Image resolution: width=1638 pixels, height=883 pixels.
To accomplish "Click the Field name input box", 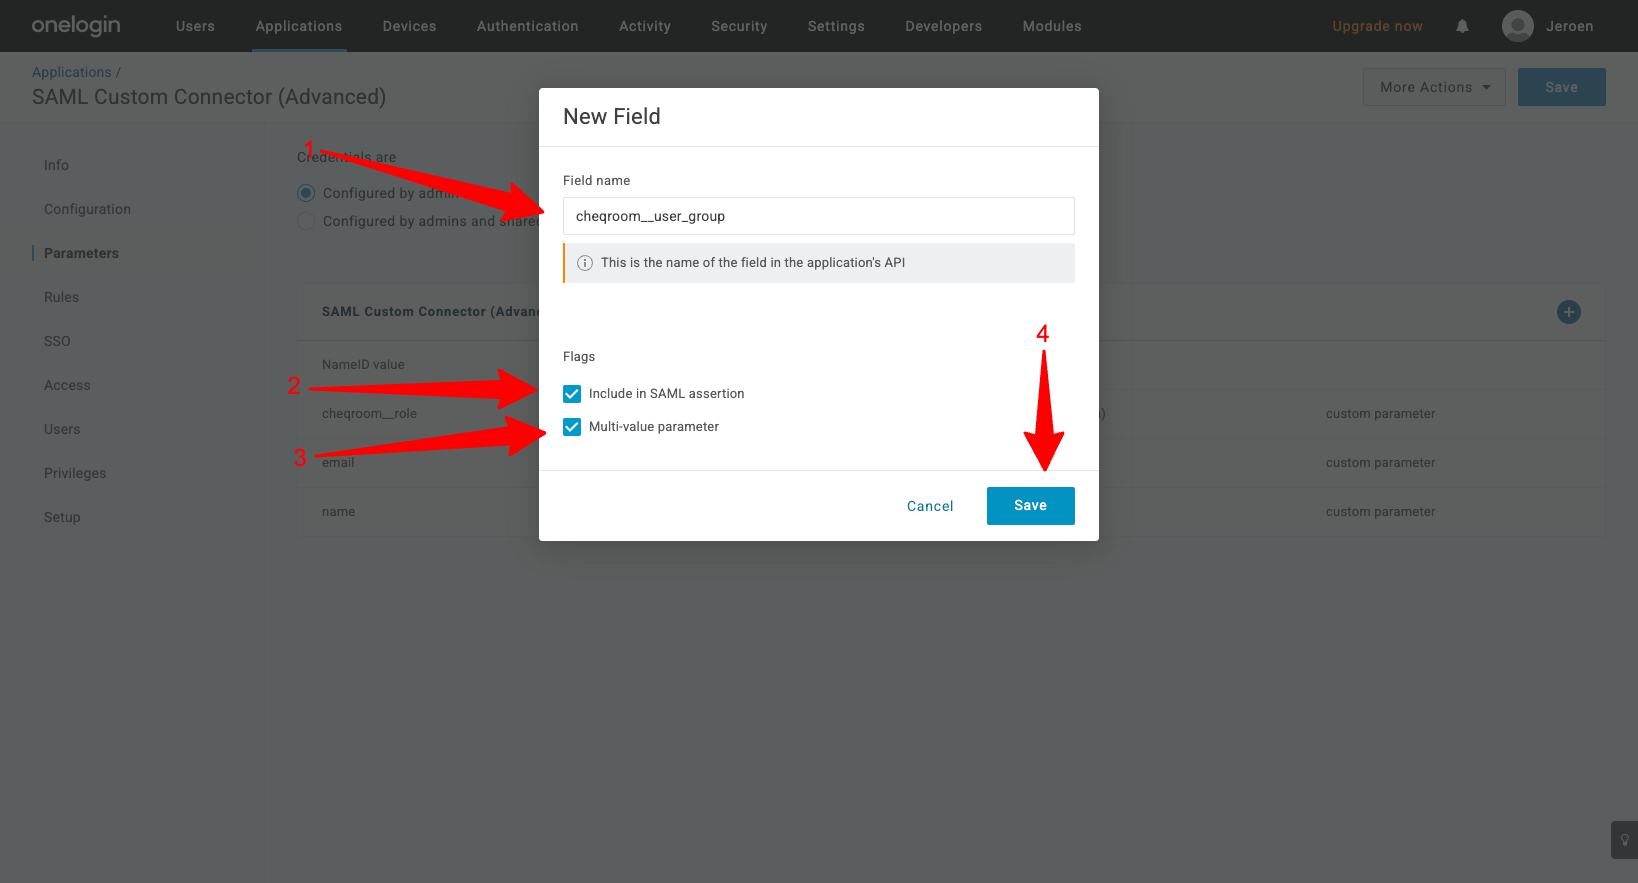I will tap(818, 216).
